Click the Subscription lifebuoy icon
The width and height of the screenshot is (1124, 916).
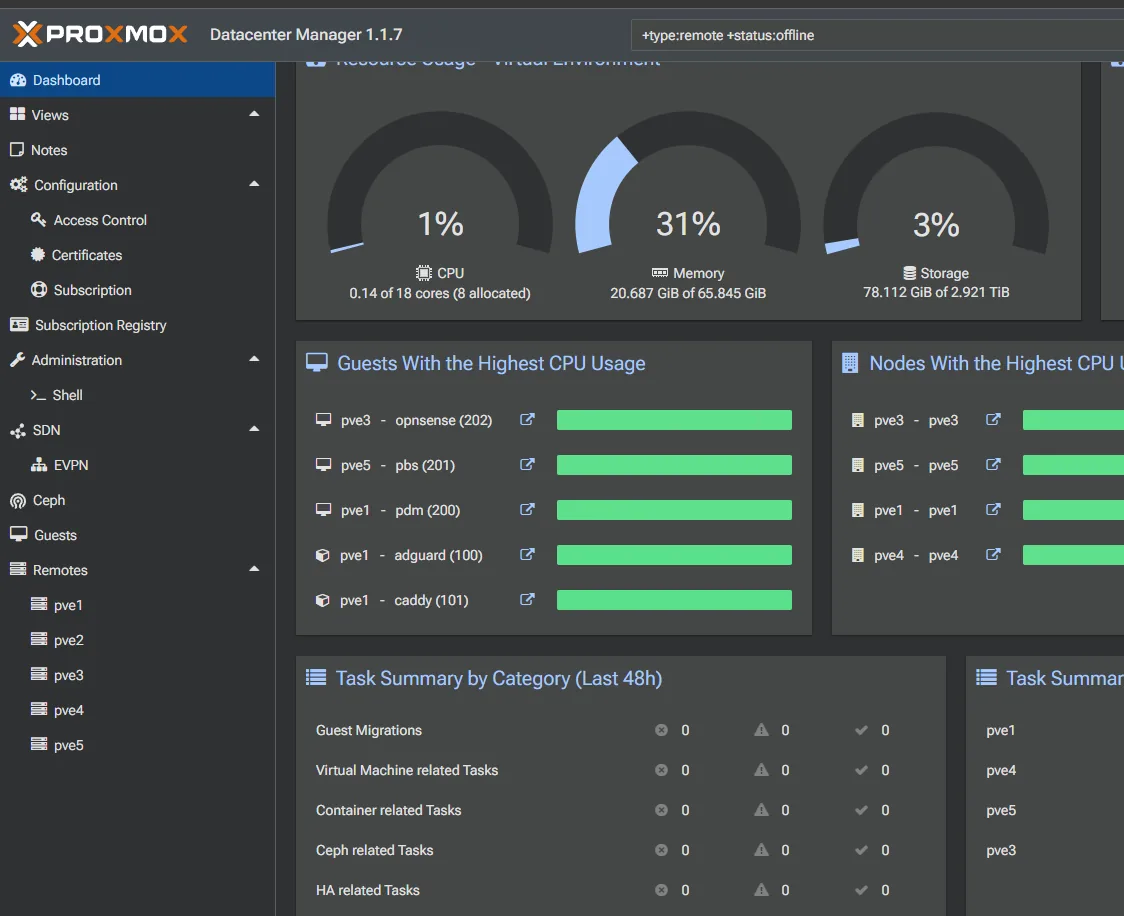[39, 290]
